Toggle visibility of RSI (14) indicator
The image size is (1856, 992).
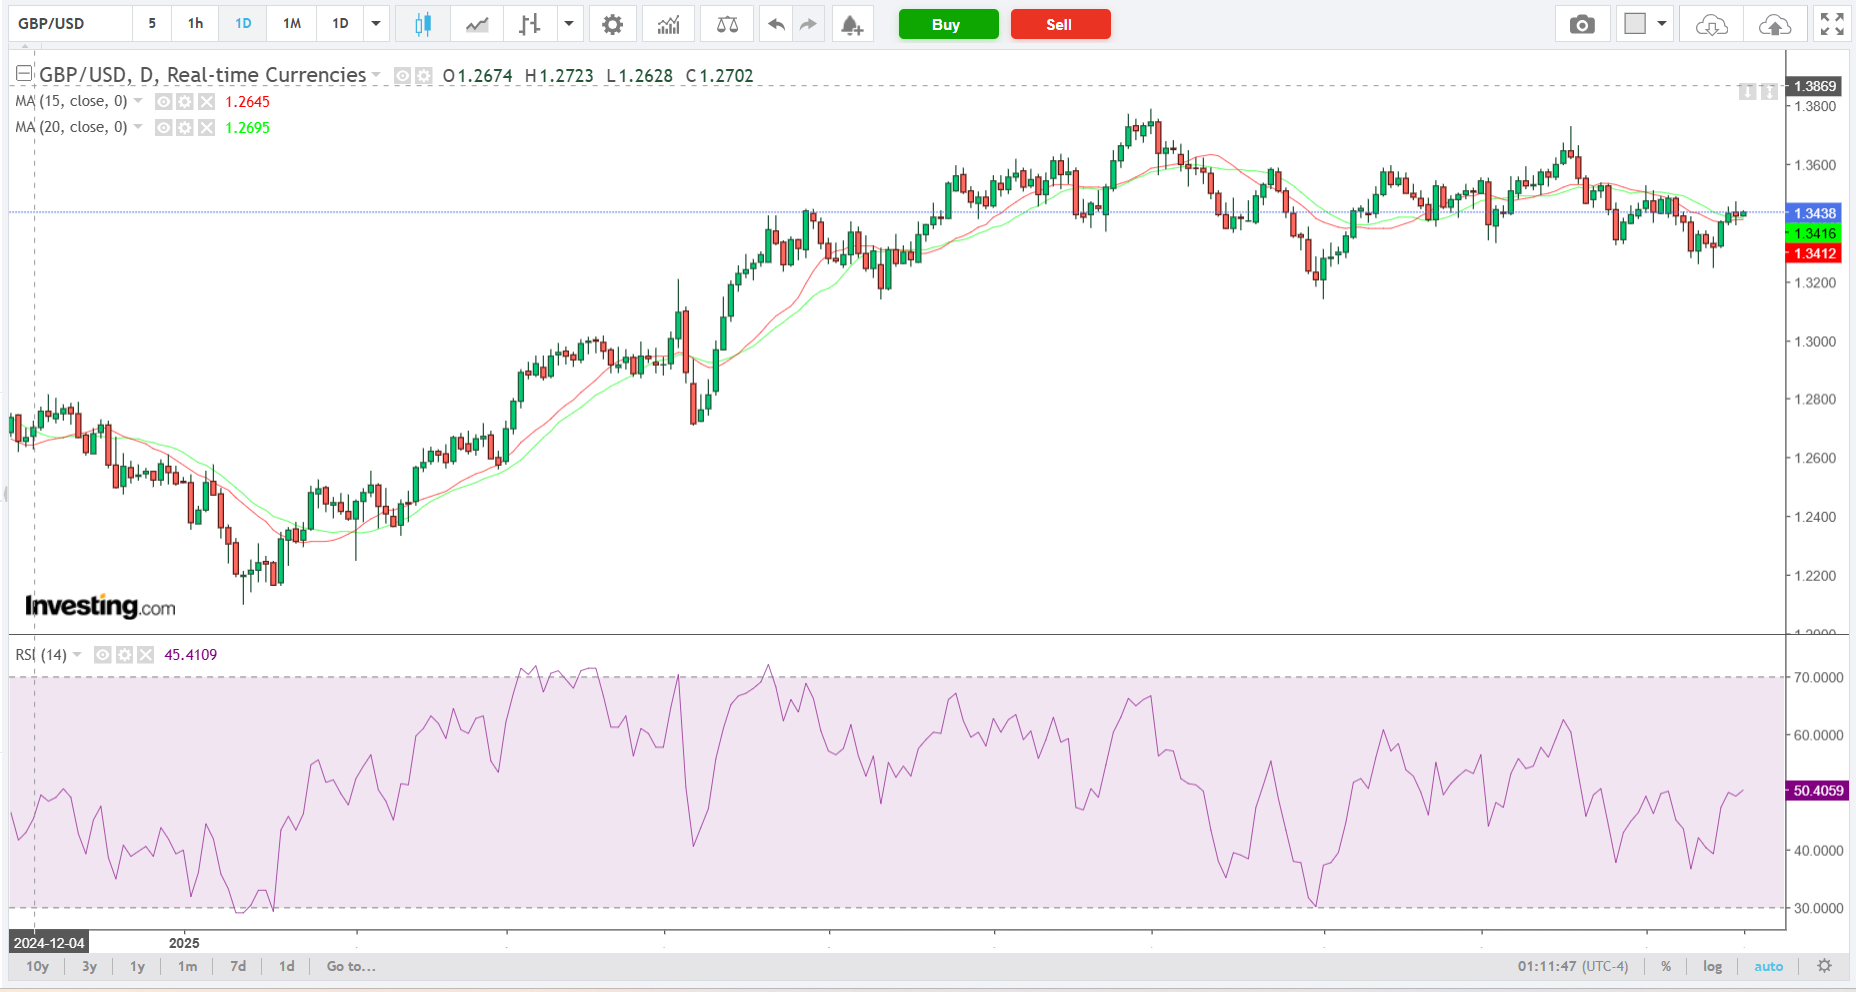tap(102, 655)
